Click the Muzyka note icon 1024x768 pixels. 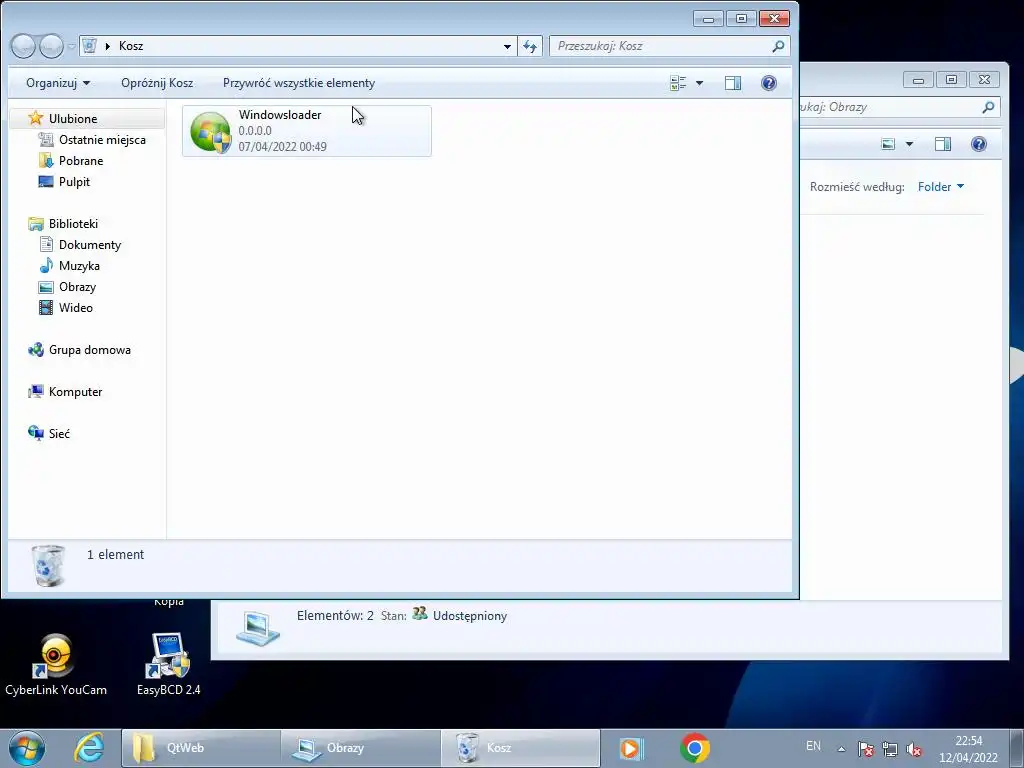46,265
